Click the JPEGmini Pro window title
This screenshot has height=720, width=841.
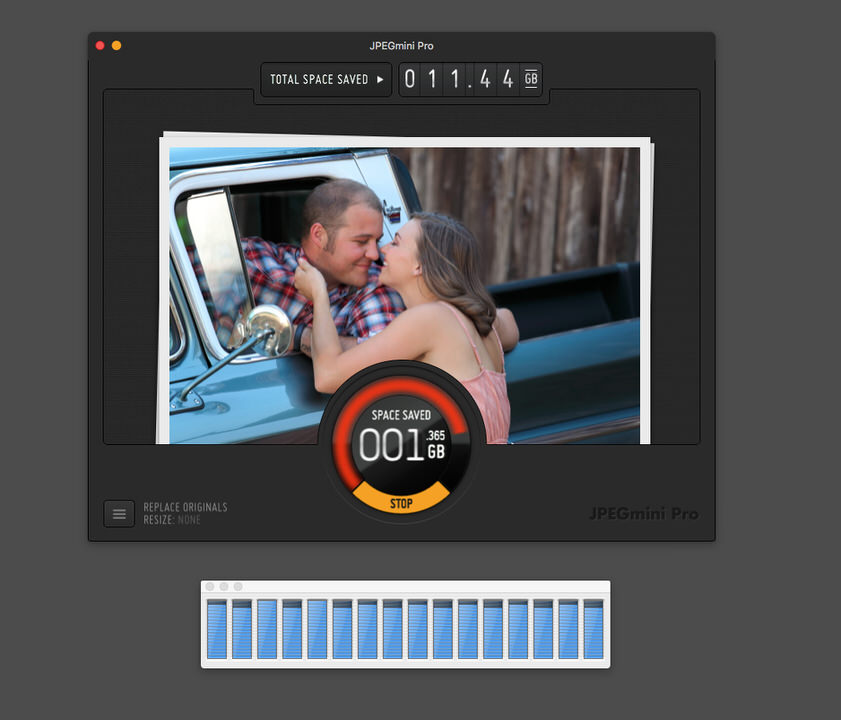pyautogui.click(x=401, y=46)
